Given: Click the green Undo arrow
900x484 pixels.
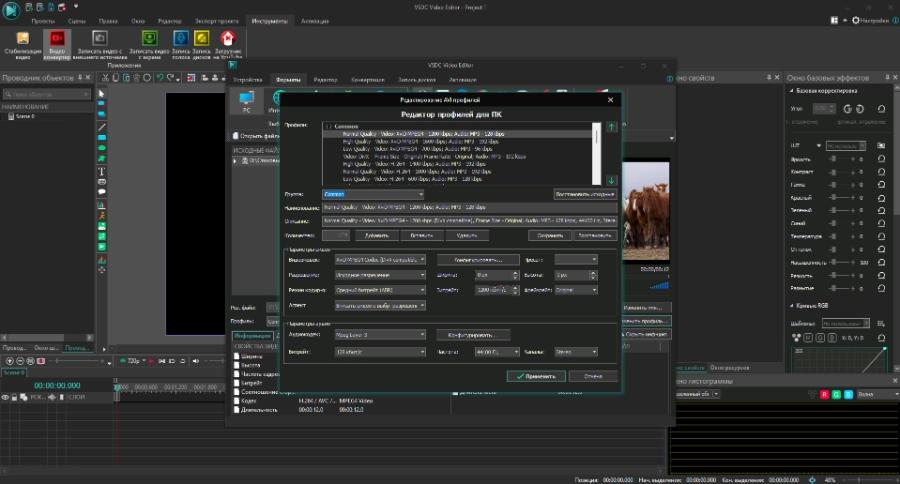Looking at the screenshot, I should point(160,78).
